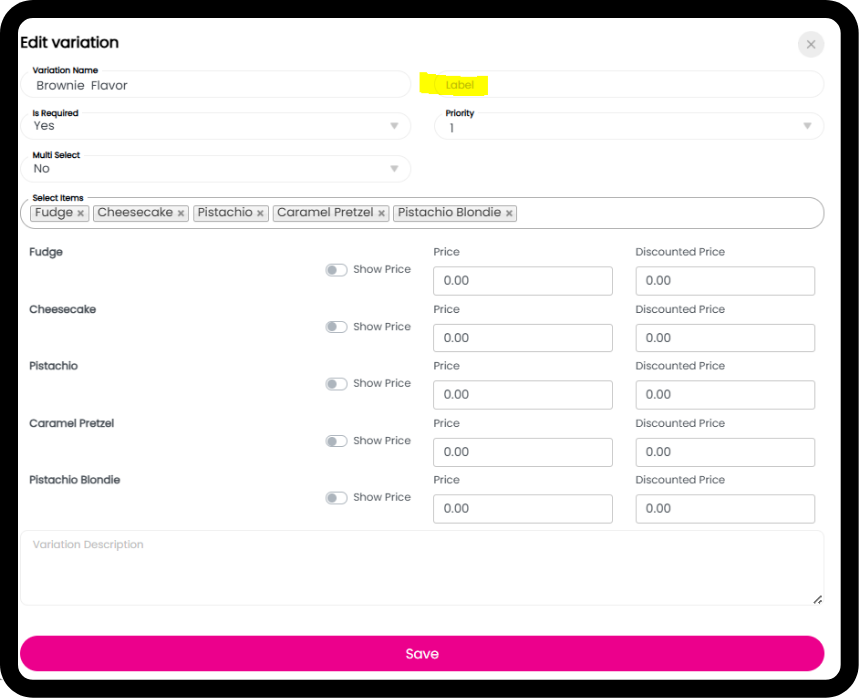Image resolution: width=859 pixels, height=698 pixels.
Task: Remove the Pistachio Blondie tag
Action: pos(509,213)
